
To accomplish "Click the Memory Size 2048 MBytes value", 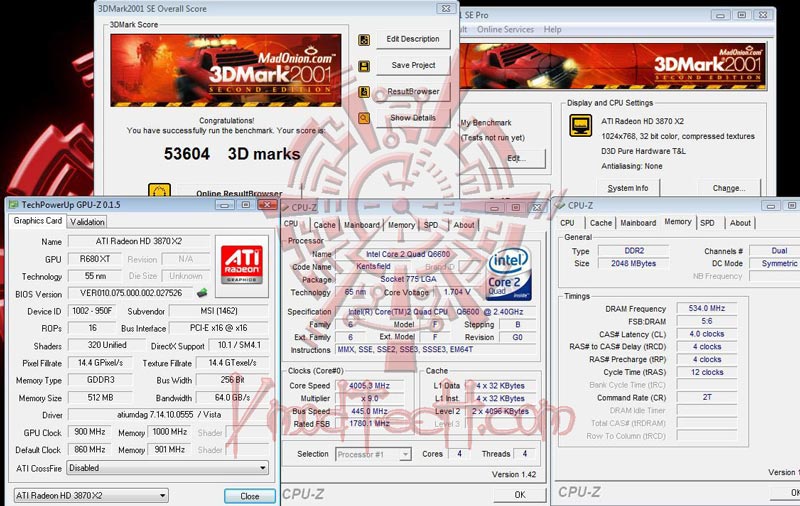I will pyautogui.click(x=633, y=263).
